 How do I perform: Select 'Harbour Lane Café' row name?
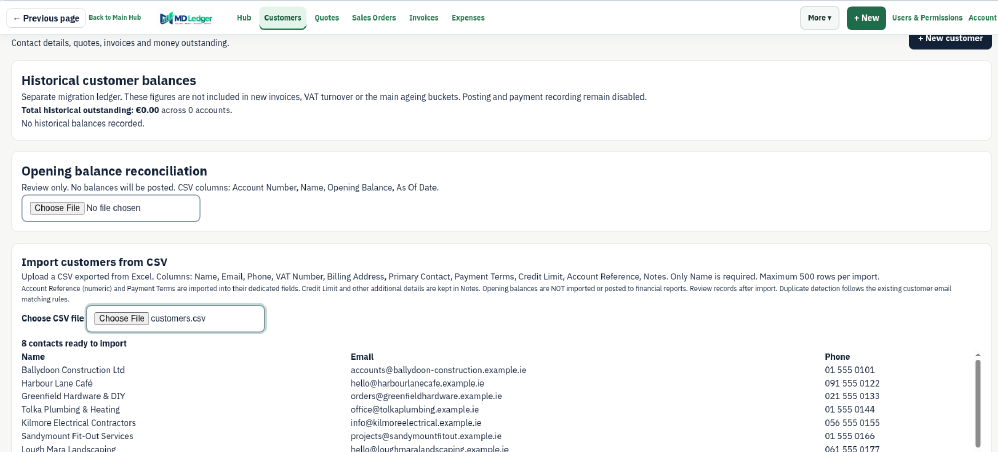pos(57,383)
